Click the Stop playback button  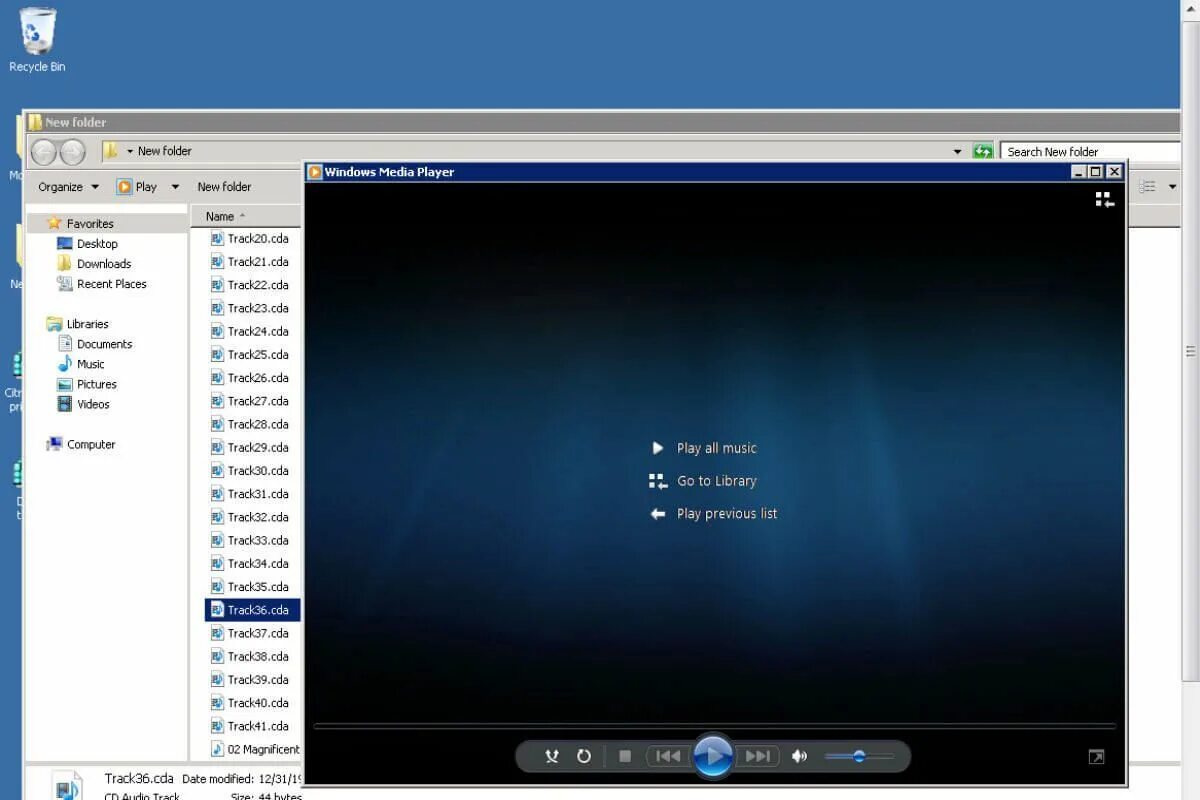pyautogui.click(x=625, y=756)
